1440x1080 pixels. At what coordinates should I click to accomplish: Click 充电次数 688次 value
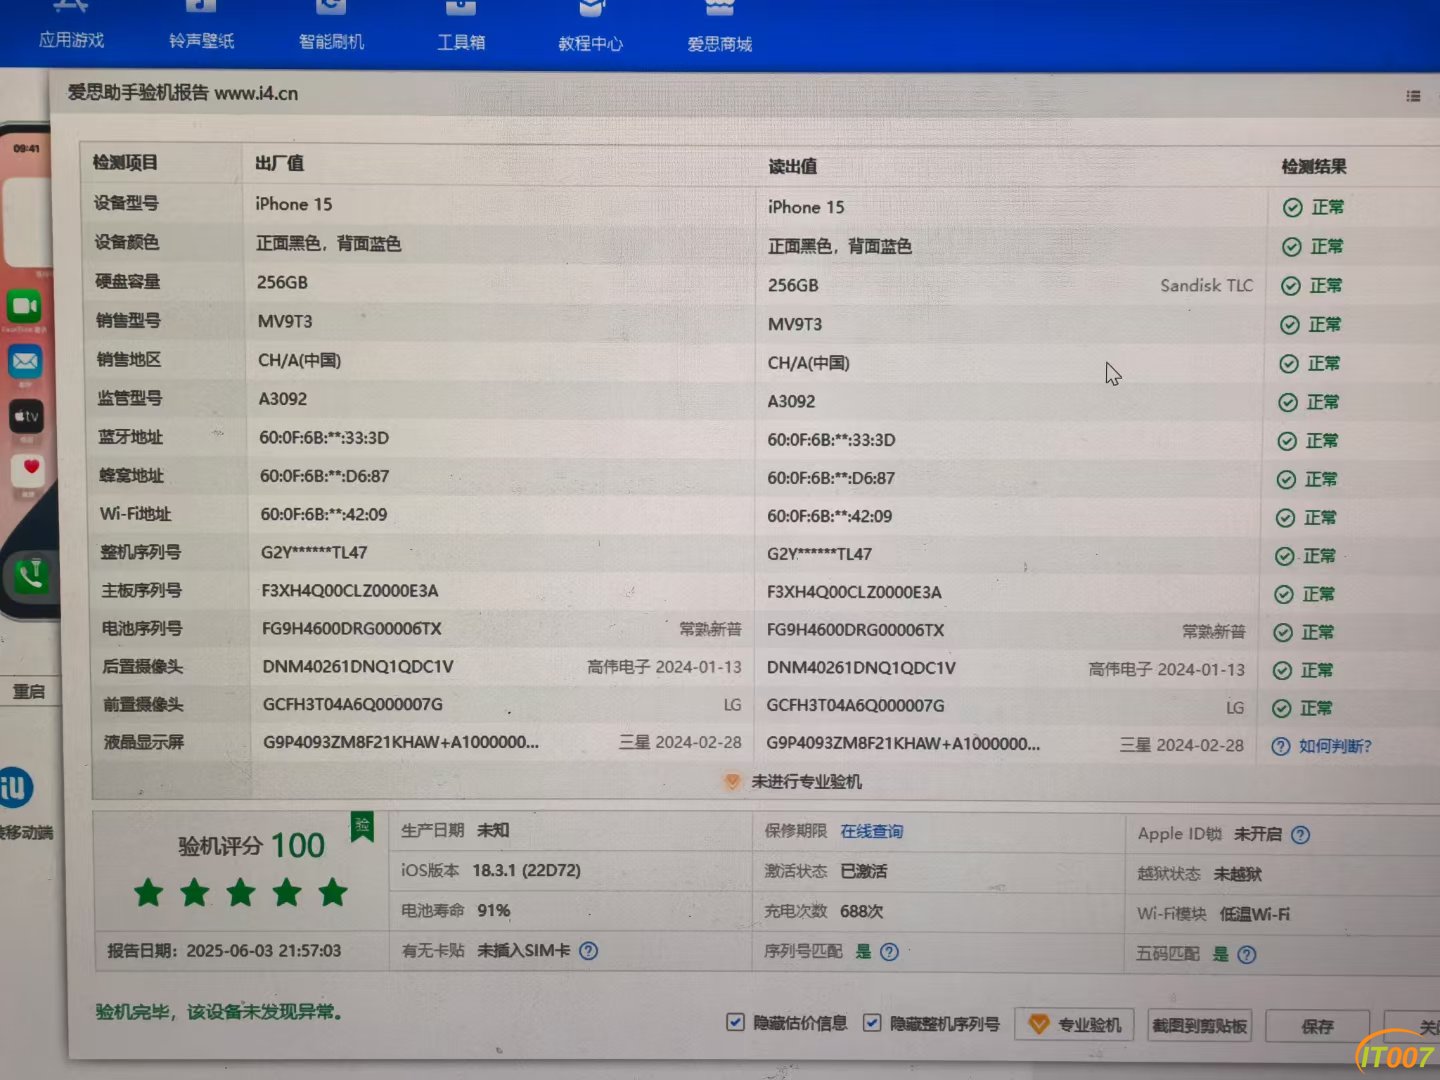pos(861,911)
